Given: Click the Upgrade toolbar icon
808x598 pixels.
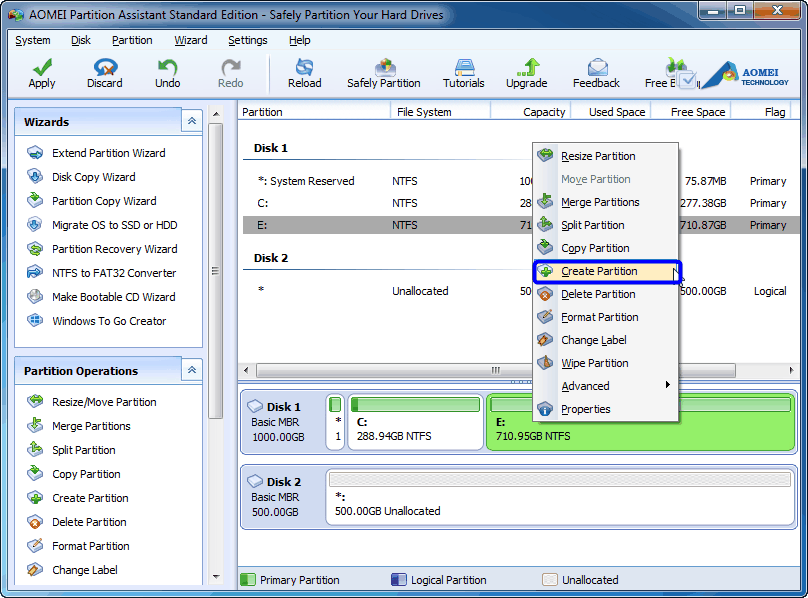Looking at the screenshot, I should [x=526, y=73].
